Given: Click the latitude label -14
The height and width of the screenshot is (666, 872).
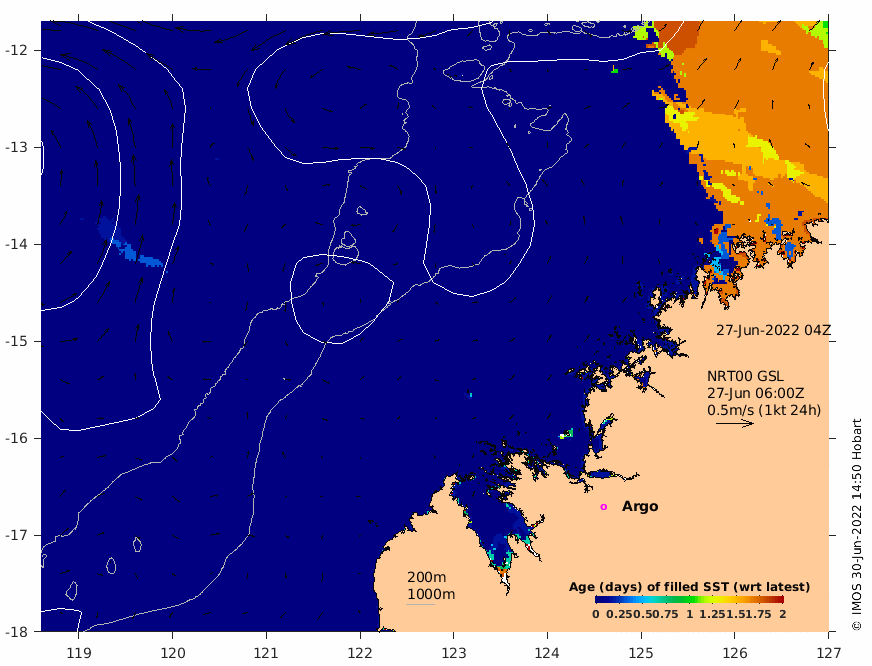Looking at the screenshot, I should 16,245.
